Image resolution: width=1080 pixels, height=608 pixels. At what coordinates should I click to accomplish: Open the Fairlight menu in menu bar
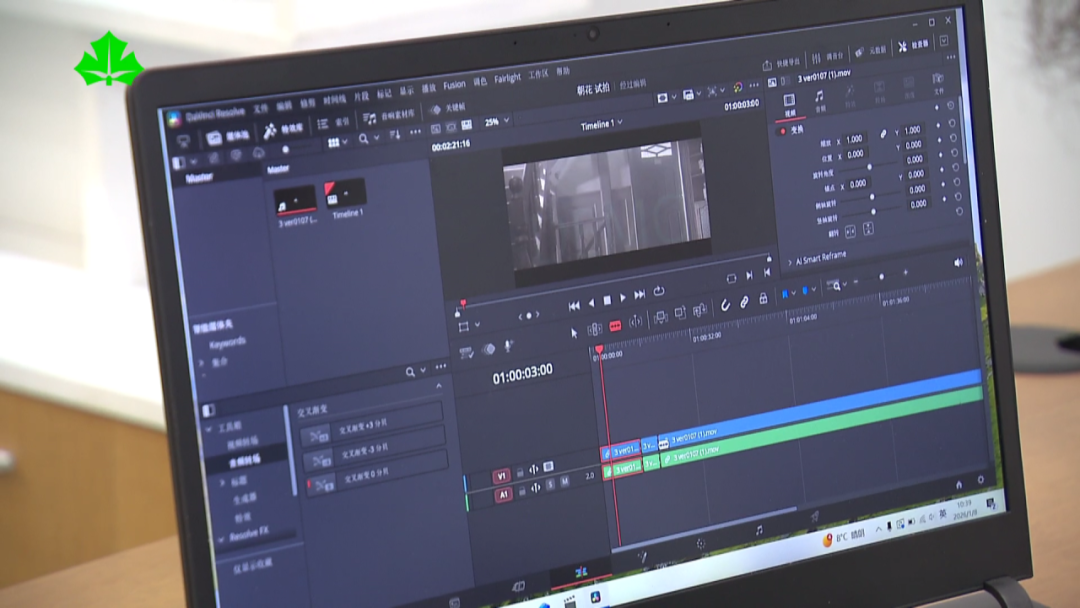(x=507, y=79)
